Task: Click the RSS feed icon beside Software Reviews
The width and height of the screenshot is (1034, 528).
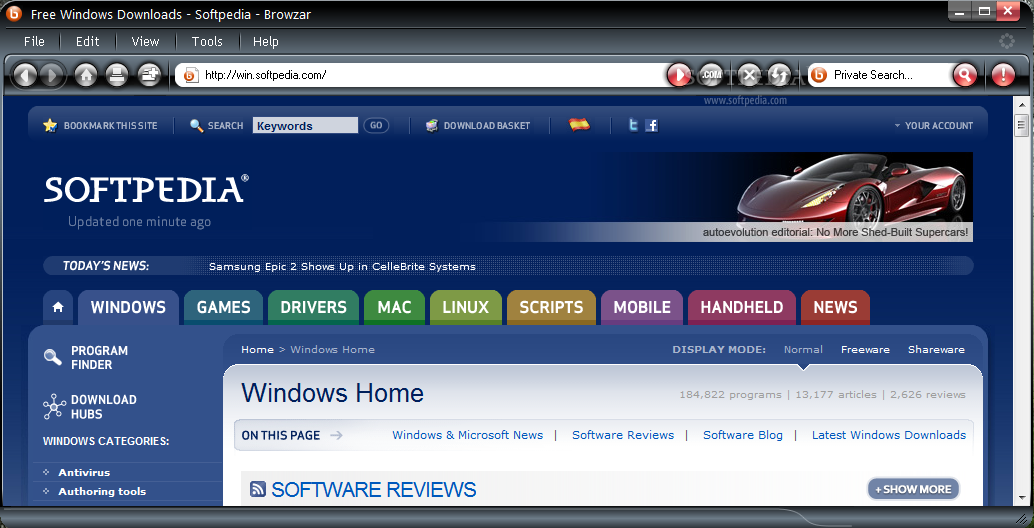Action: [258, 489]
